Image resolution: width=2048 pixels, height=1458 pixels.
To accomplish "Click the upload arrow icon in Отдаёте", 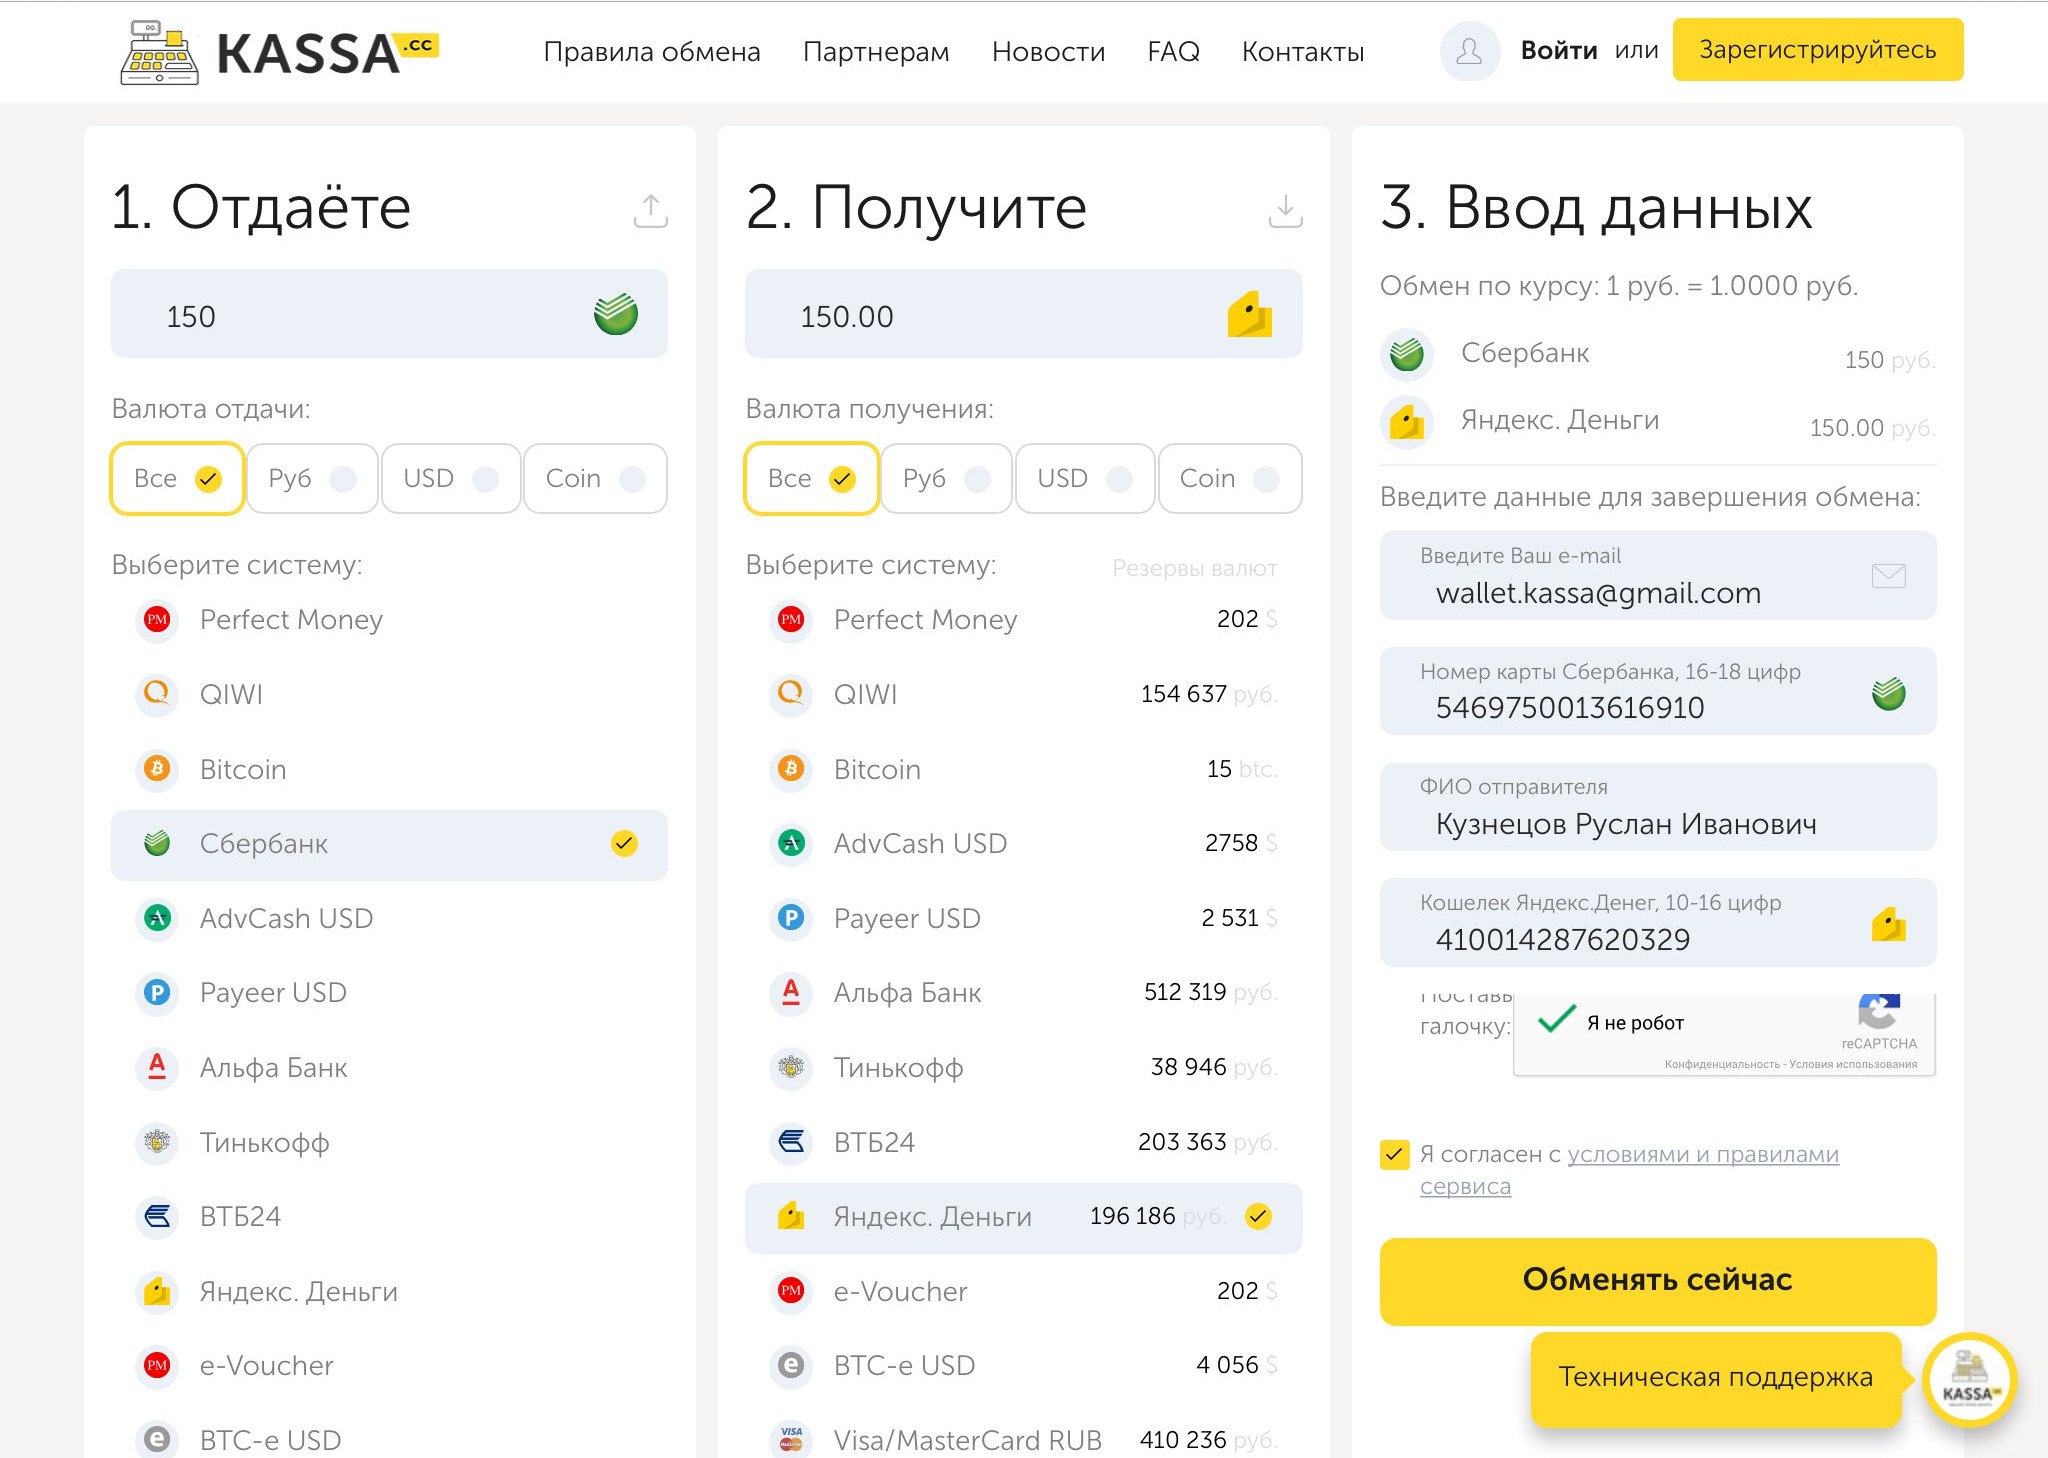I will click(x=651, y=210).
